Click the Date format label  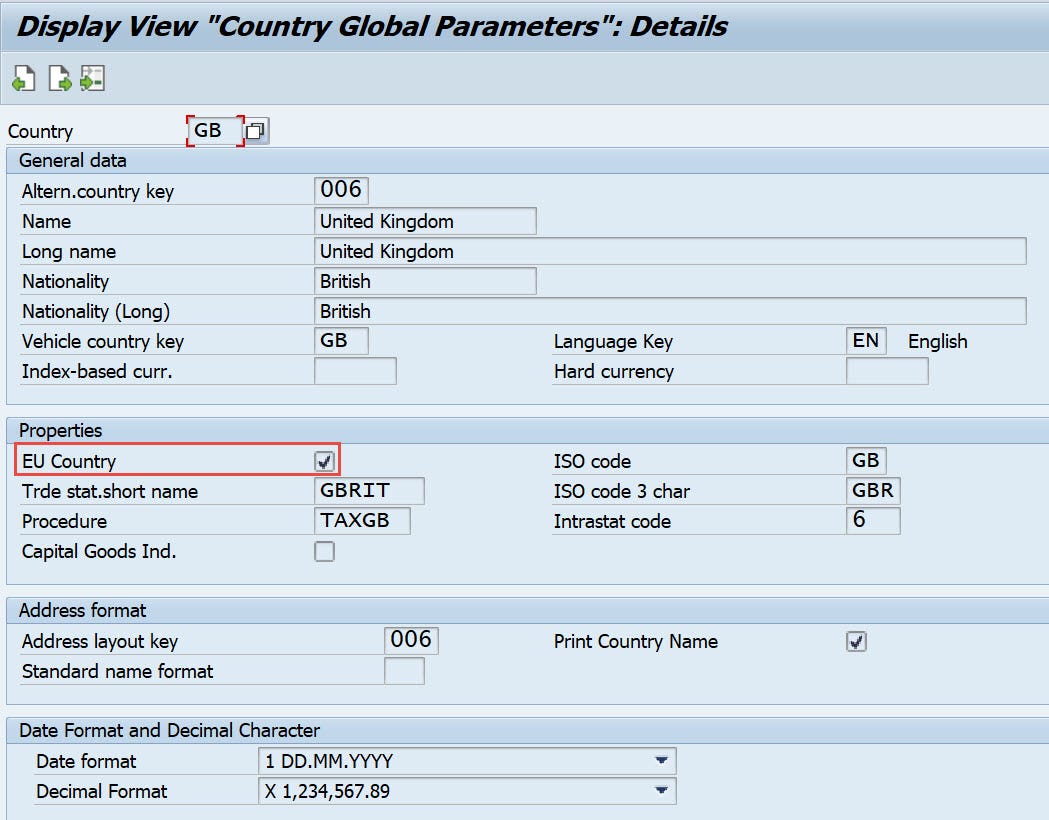(86, 761)
